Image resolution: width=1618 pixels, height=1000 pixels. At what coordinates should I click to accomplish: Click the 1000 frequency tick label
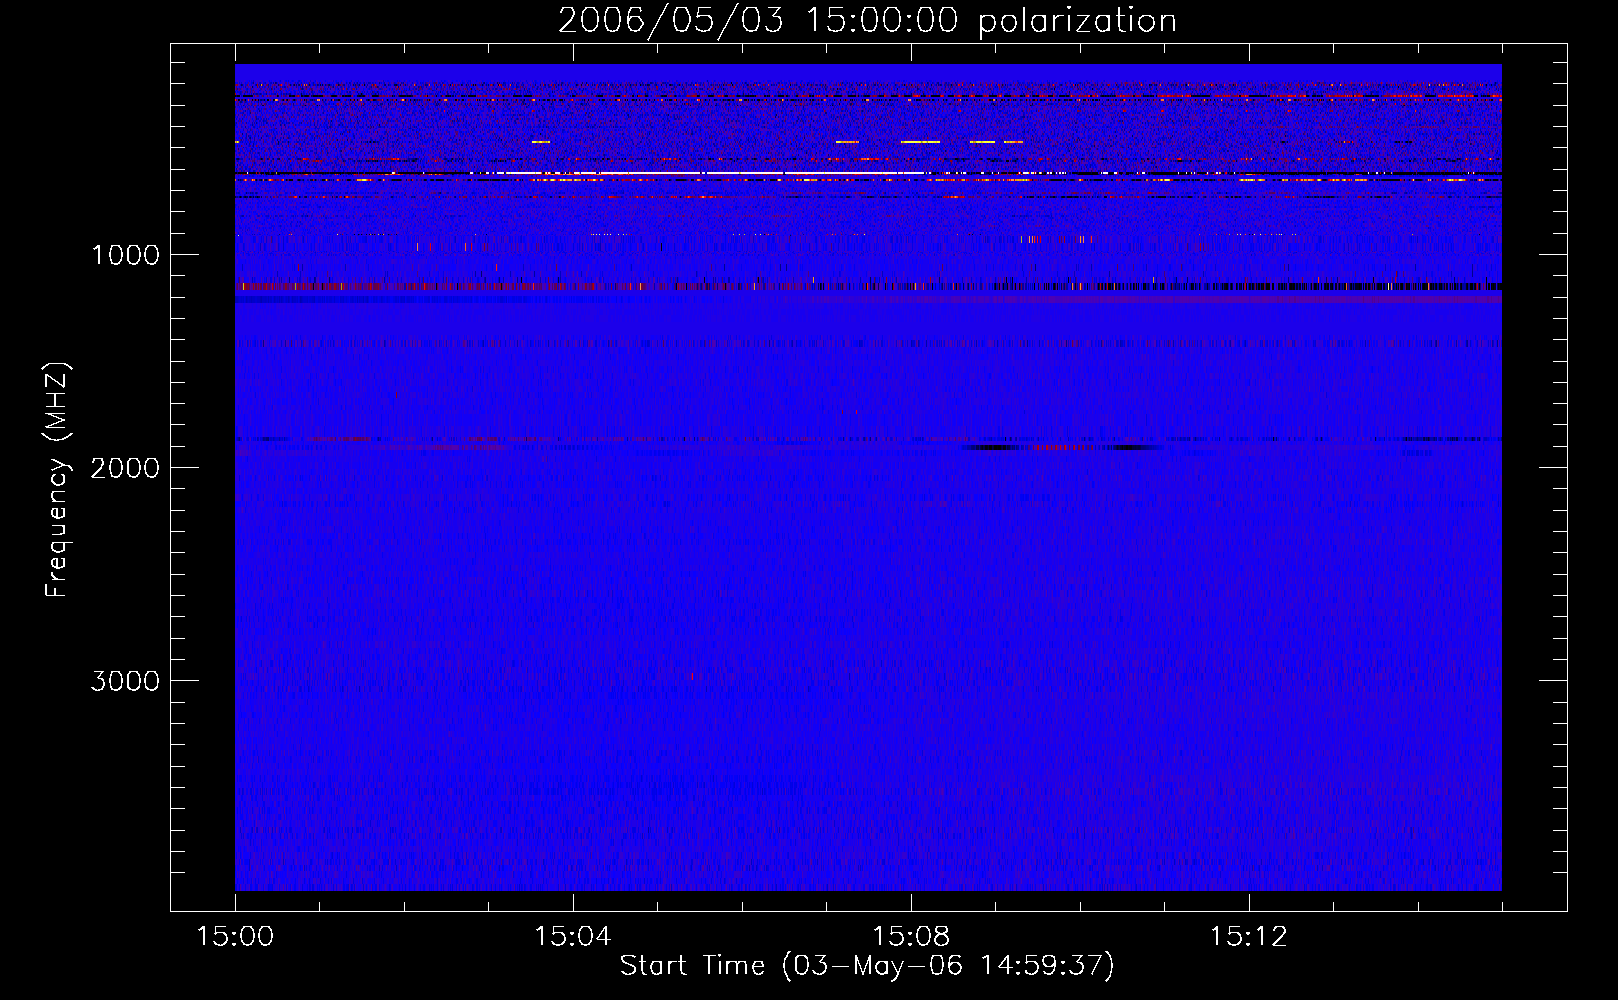[x=125, y=255]
